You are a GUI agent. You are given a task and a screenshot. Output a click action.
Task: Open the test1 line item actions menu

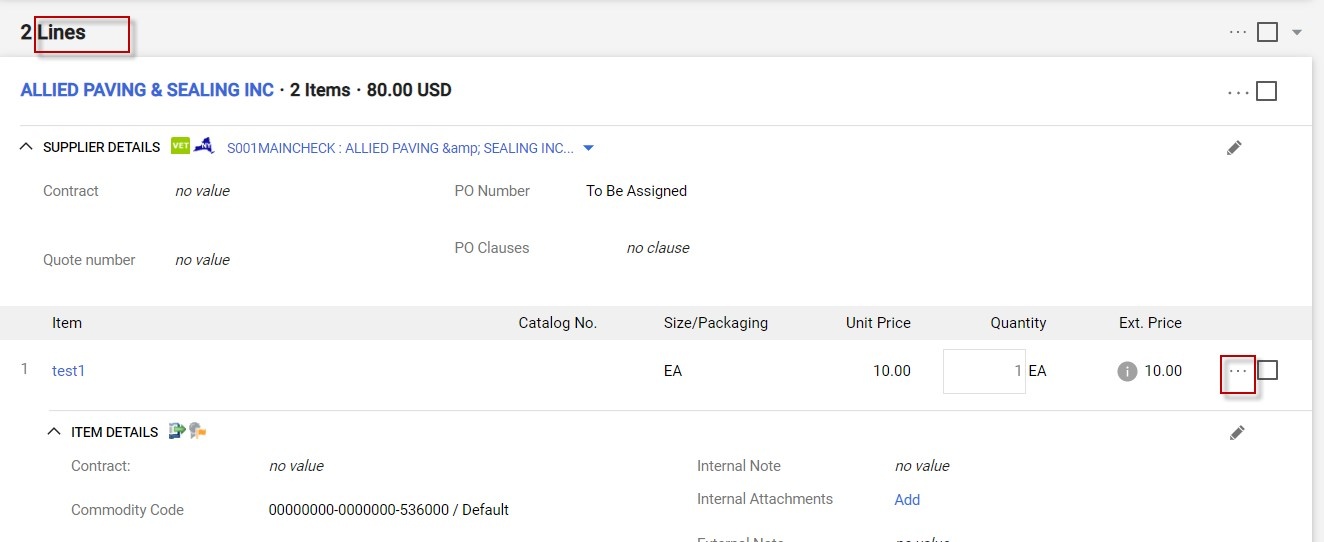[1238, 371]
